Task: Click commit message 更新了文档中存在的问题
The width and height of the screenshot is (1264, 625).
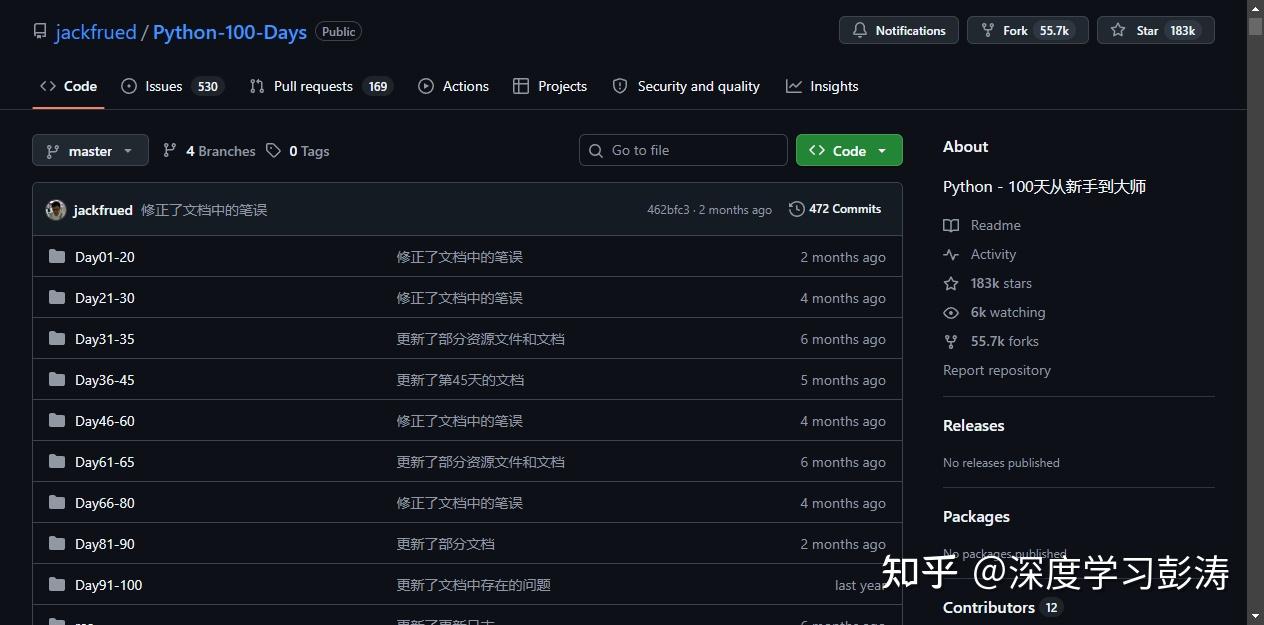Action: click(x=474, y=585)
